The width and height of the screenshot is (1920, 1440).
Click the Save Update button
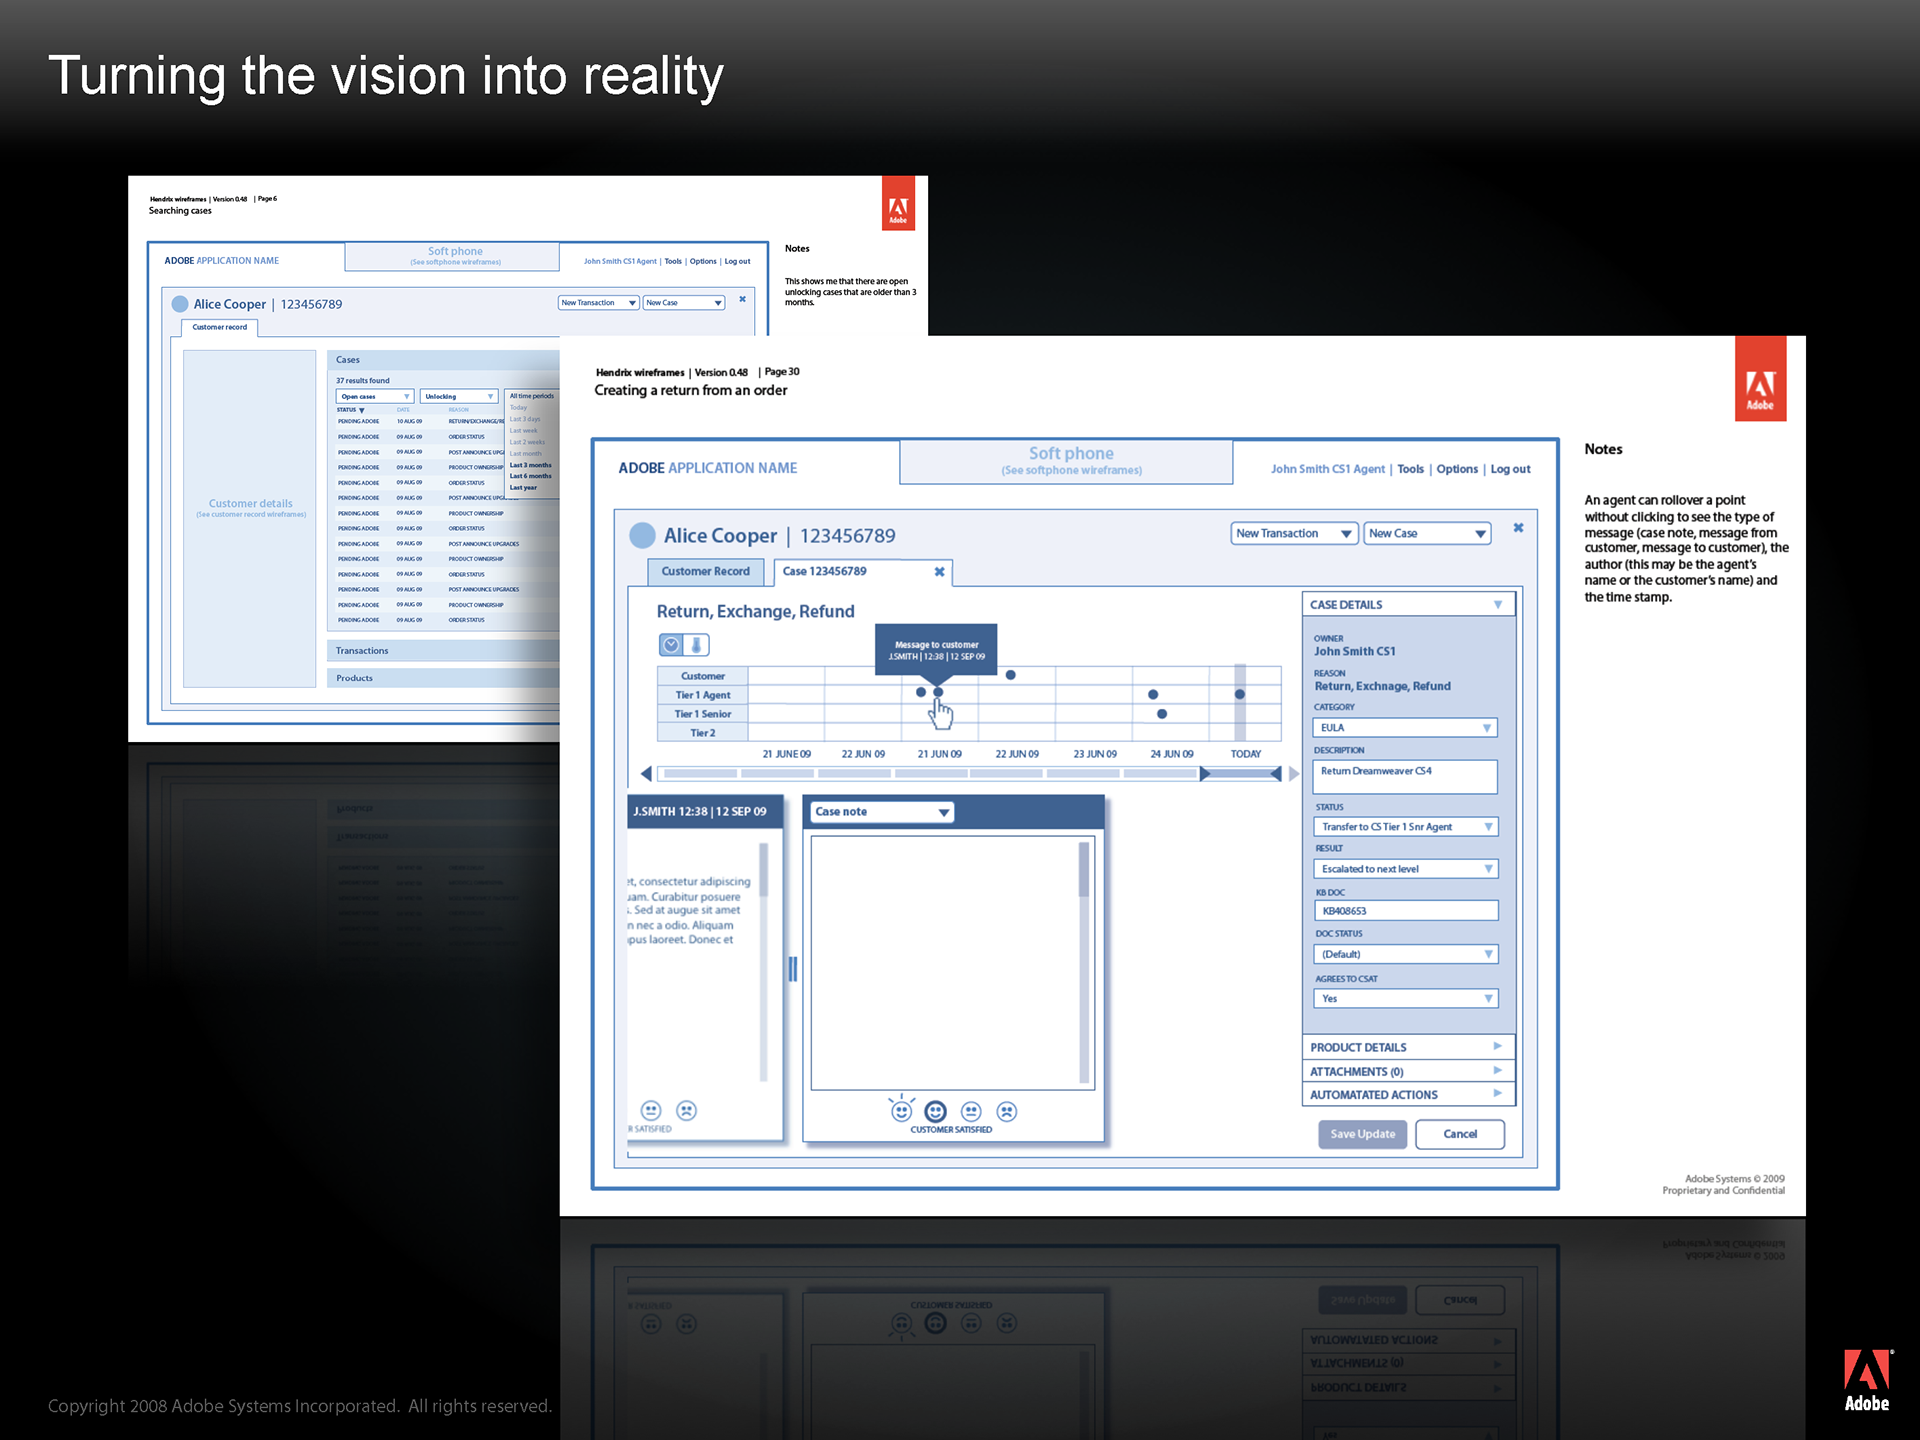tap(1362, 1134)
